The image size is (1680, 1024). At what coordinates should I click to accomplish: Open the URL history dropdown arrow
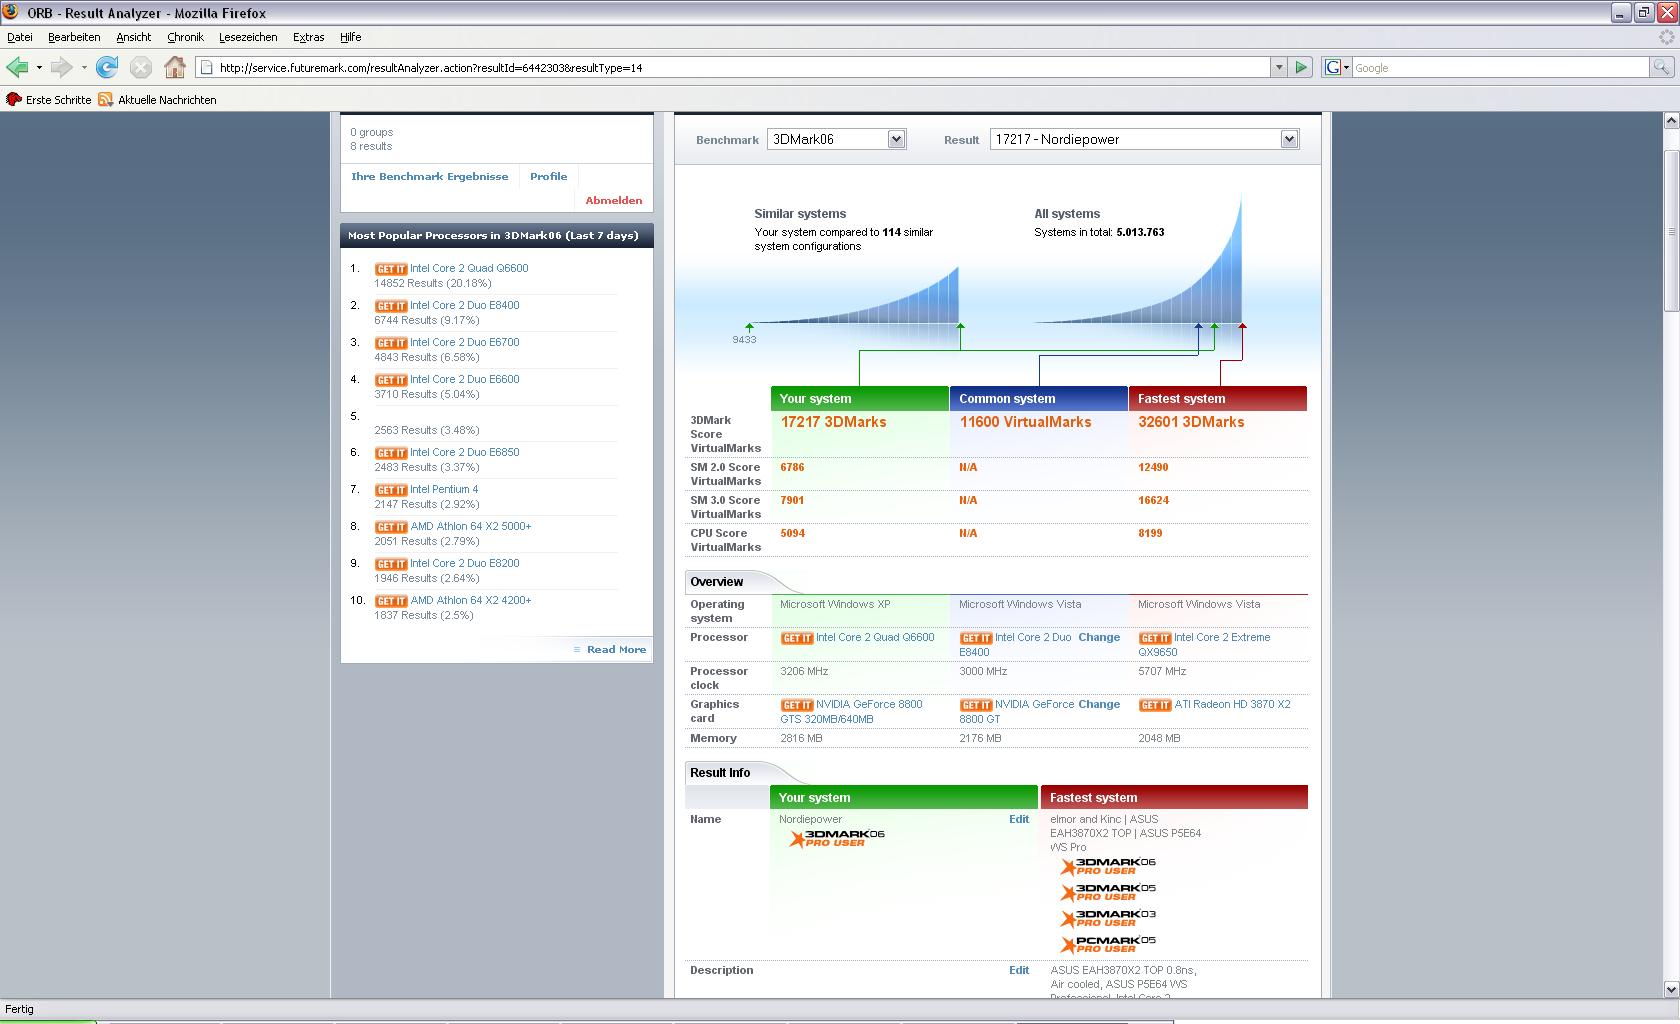[x=1278, y=67]
